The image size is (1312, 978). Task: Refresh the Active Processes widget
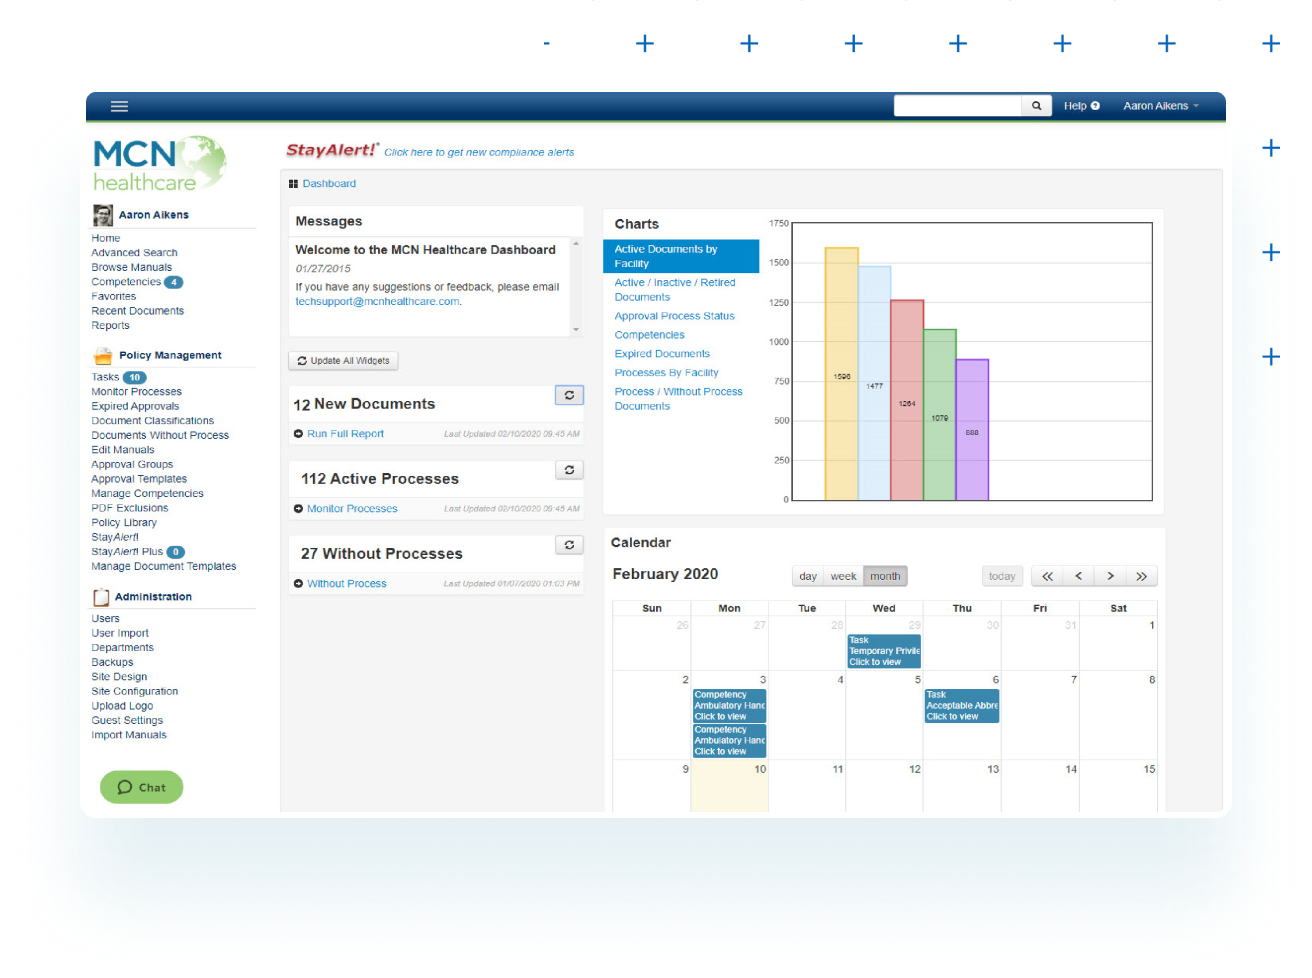click(x=569, y=470)
